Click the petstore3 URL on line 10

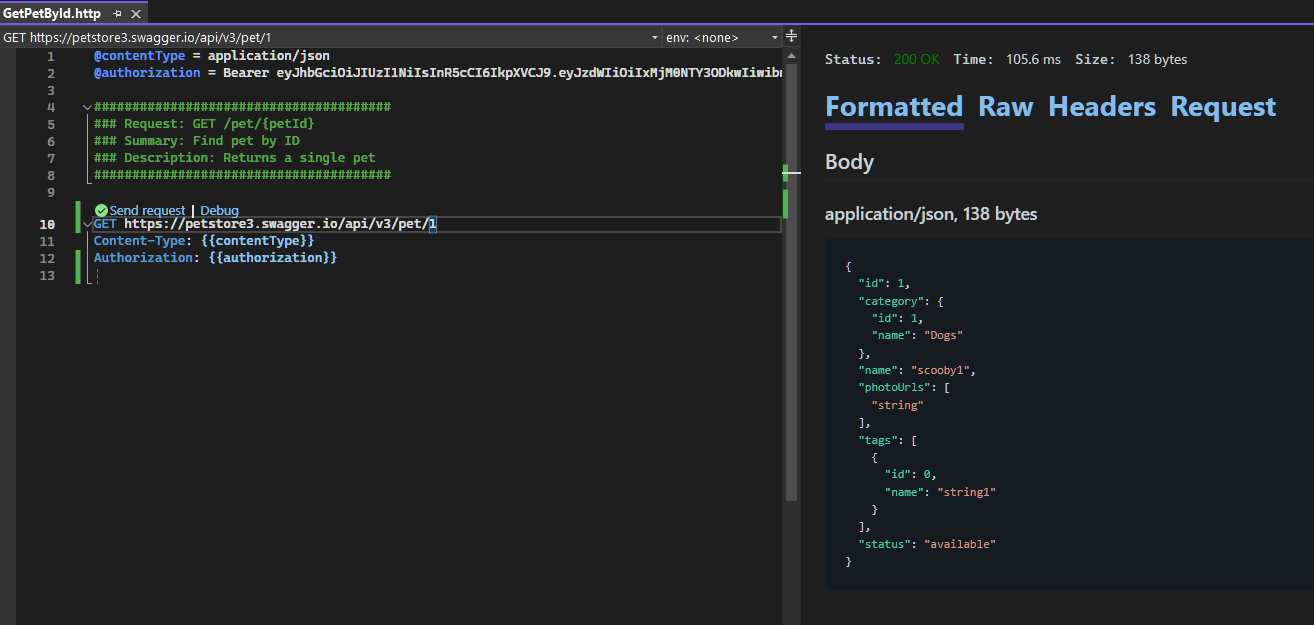tap(281, 224)
